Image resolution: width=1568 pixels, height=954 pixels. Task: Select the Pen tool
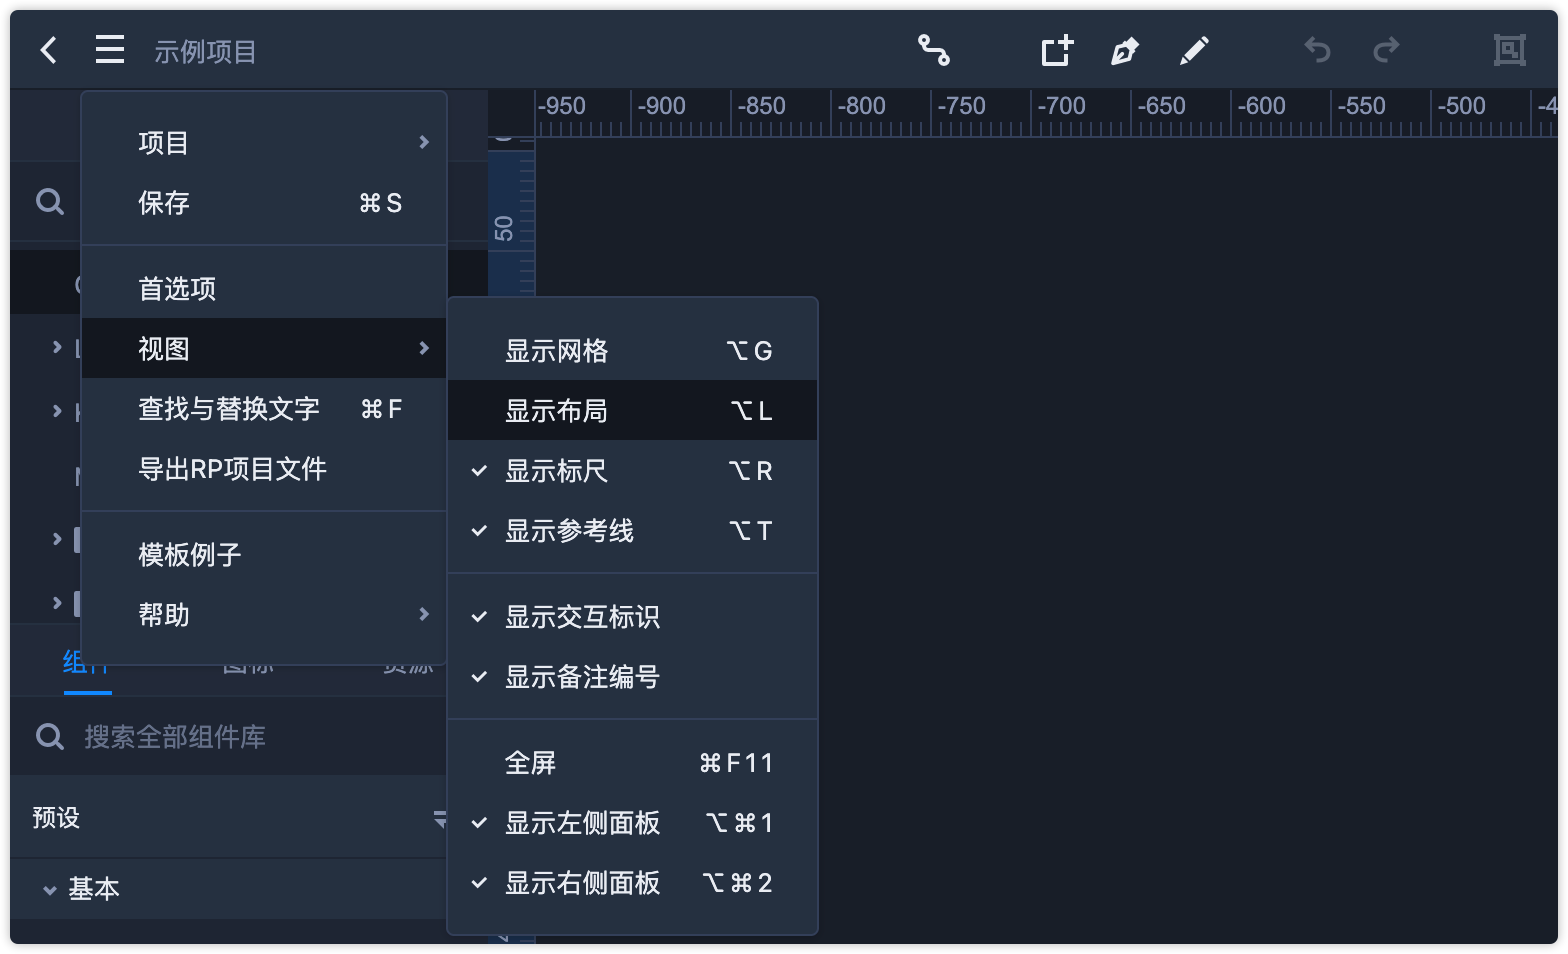1125,50
